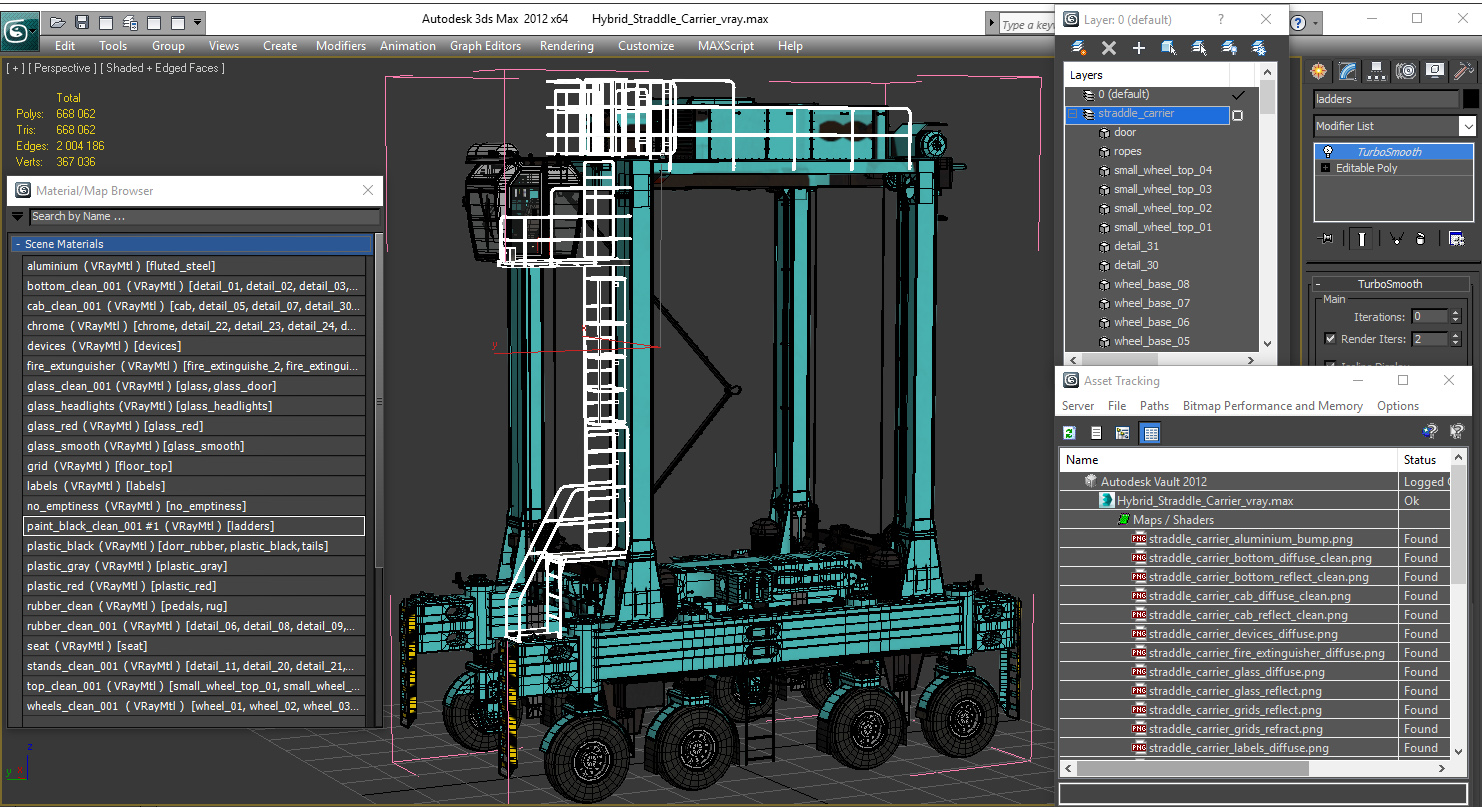Open the 3ds Max application menu logo

click(18, 31)
